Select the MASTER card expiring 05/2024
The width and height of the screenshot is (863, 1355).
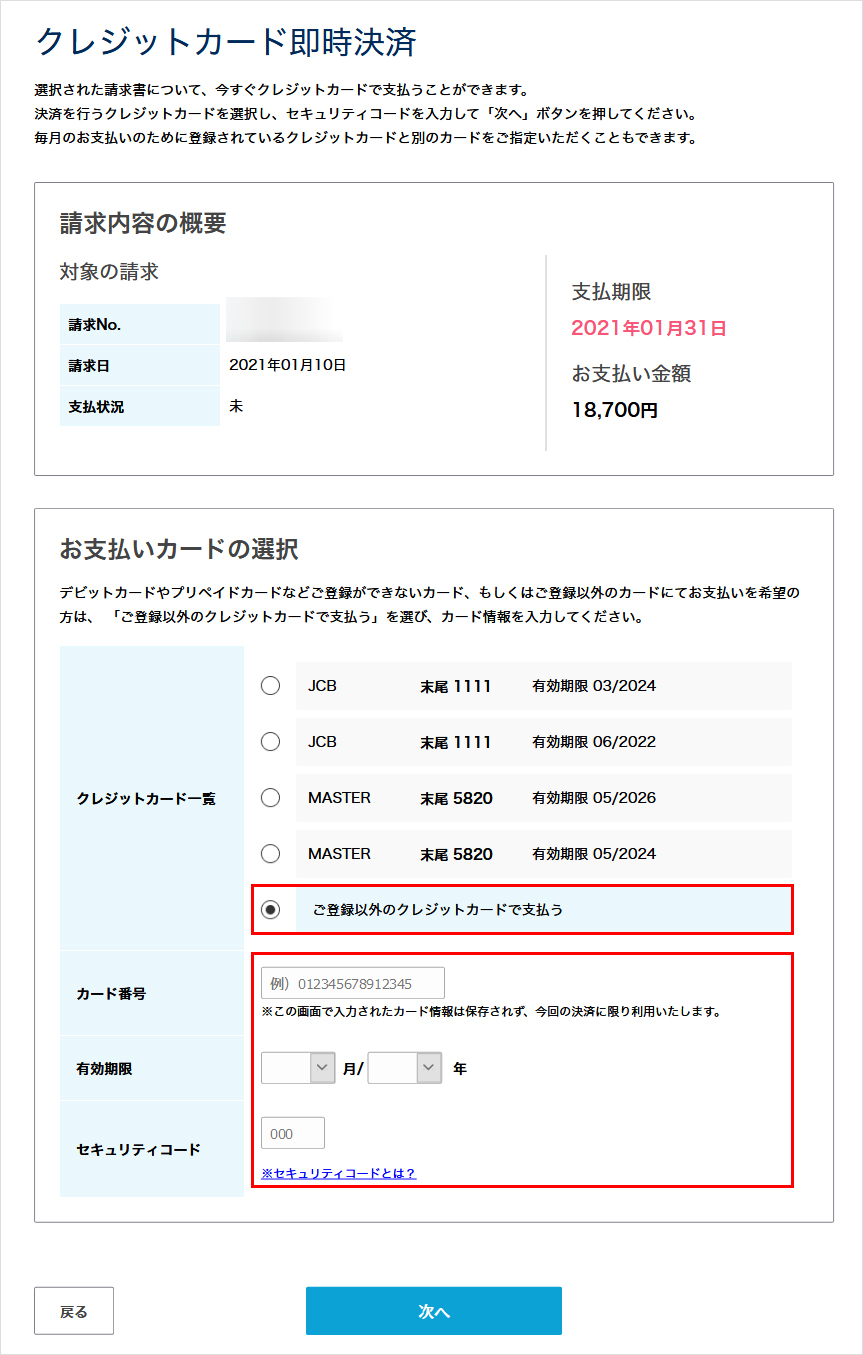270,854
